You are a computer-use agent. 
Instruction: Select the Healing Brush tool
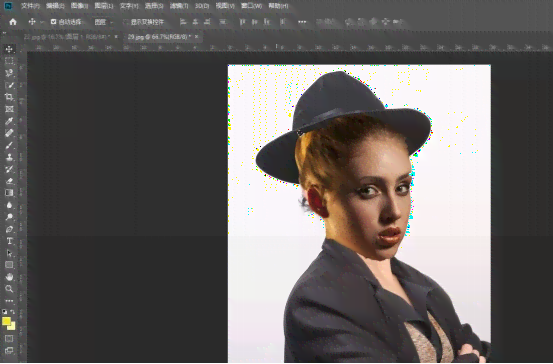(x=9, y=133)
